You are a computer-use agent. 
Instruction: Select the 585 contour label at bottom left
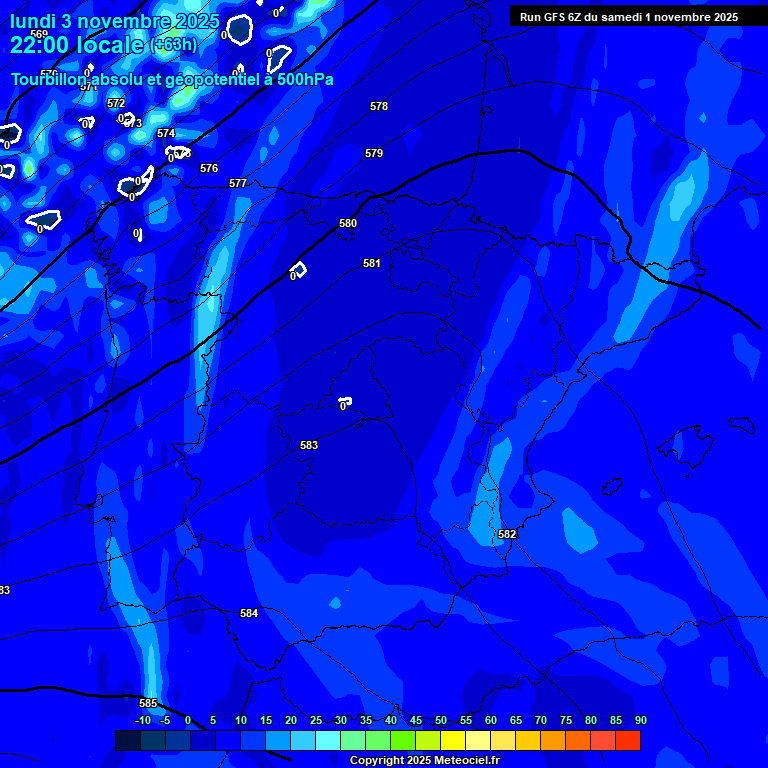click(148, 703)
